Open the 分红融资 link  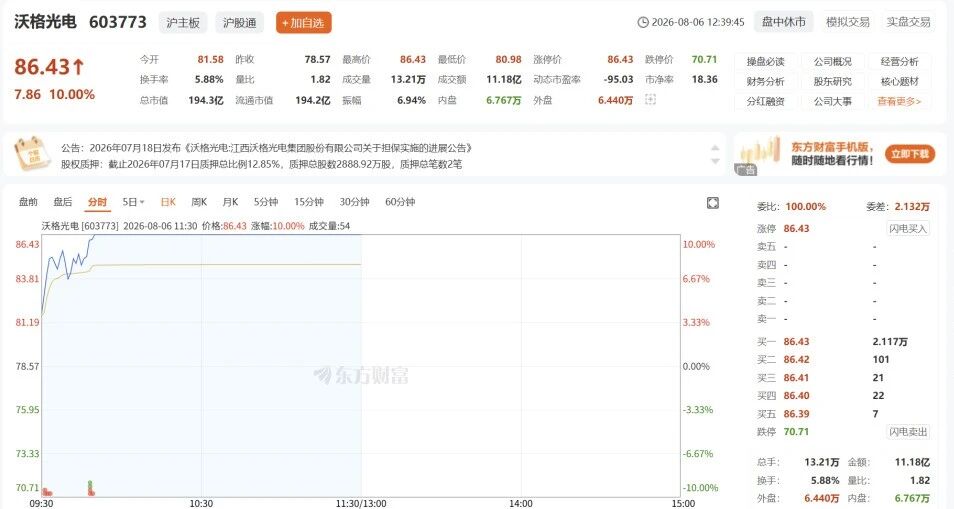[765, 102]
